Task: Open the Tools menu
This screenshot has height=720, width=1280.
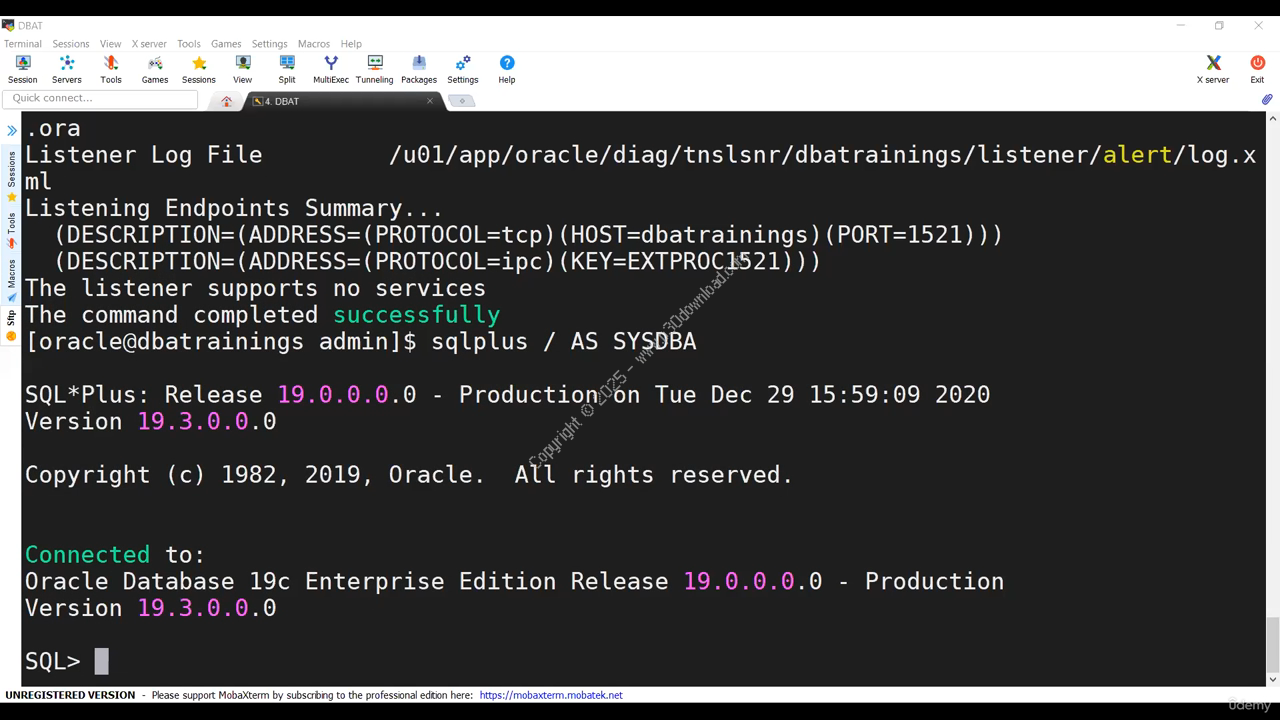Action: 188,44
